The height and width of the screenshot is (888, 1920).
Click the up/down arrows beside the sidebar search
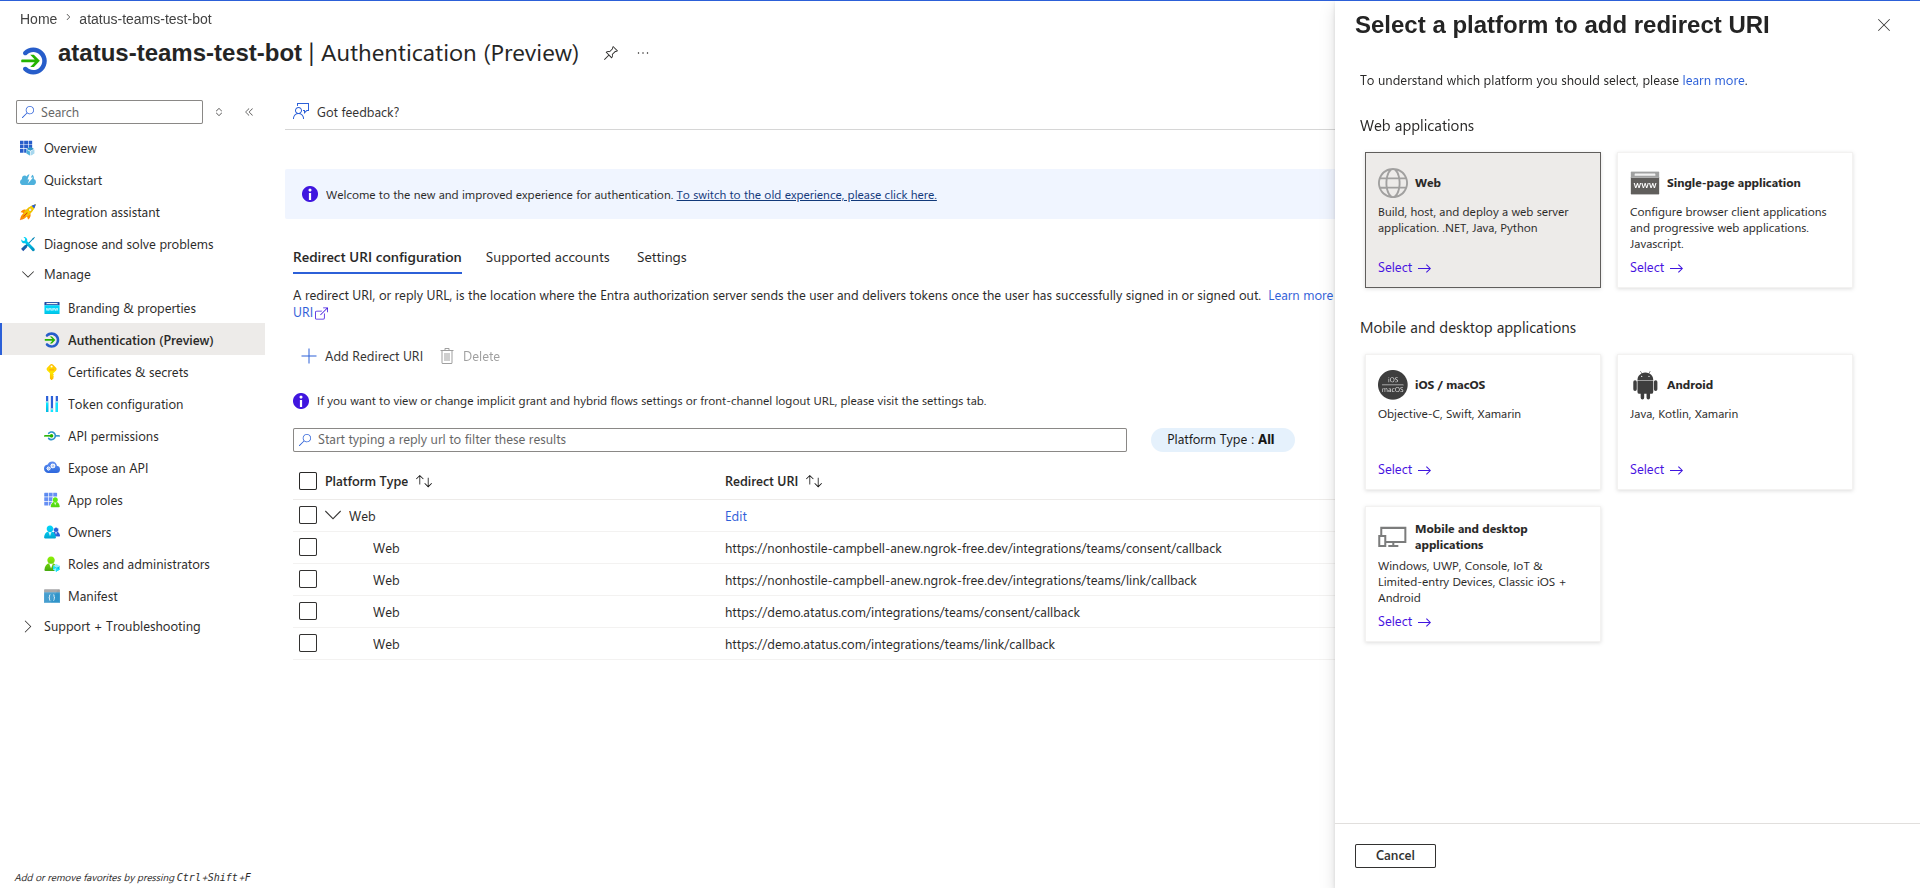(x=219, y=112)
